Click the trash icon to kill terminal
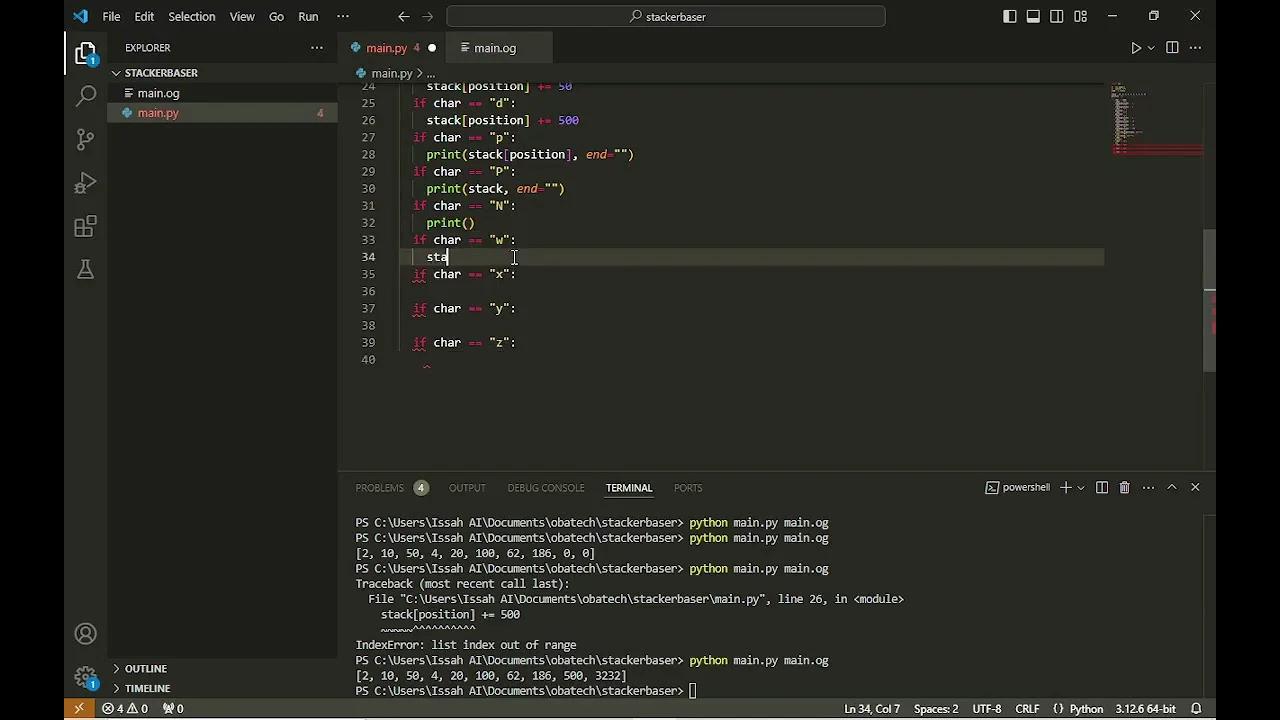The width and height of the screenshot is (1280, 720). pos(1124,487)
